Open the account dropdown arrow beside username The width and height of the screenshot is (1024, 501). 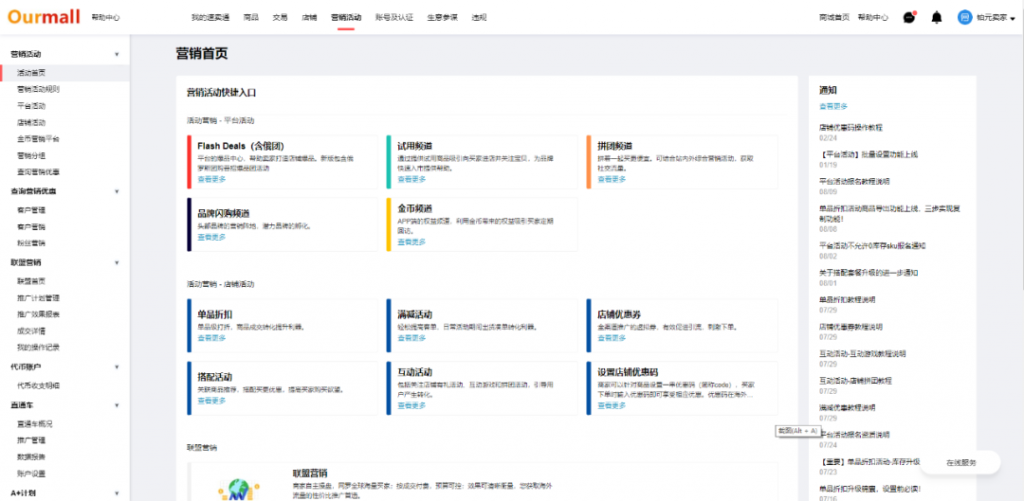(1012, 18)
